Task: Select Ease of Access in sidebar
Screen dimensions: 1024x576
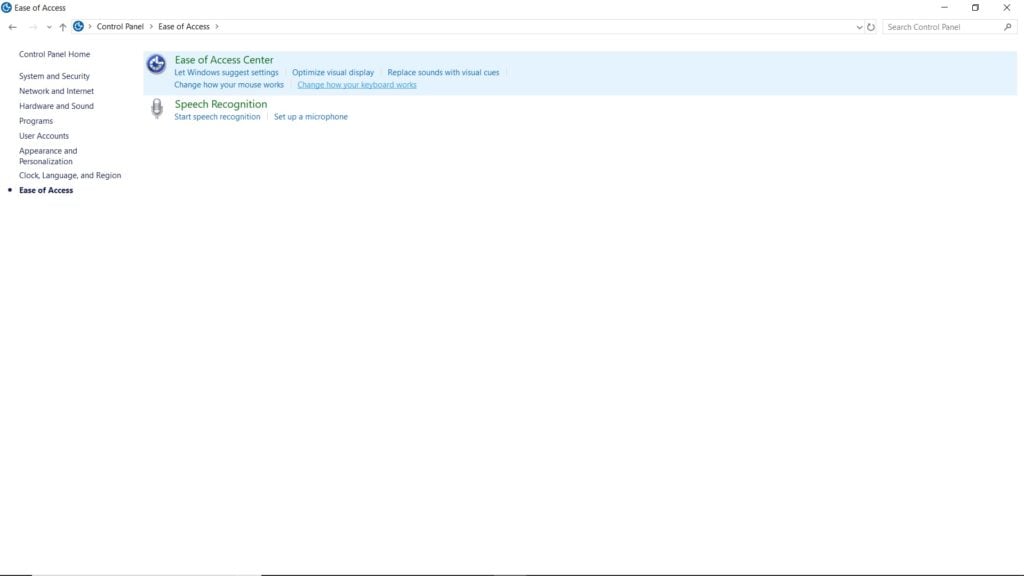Action: [46, 191]
